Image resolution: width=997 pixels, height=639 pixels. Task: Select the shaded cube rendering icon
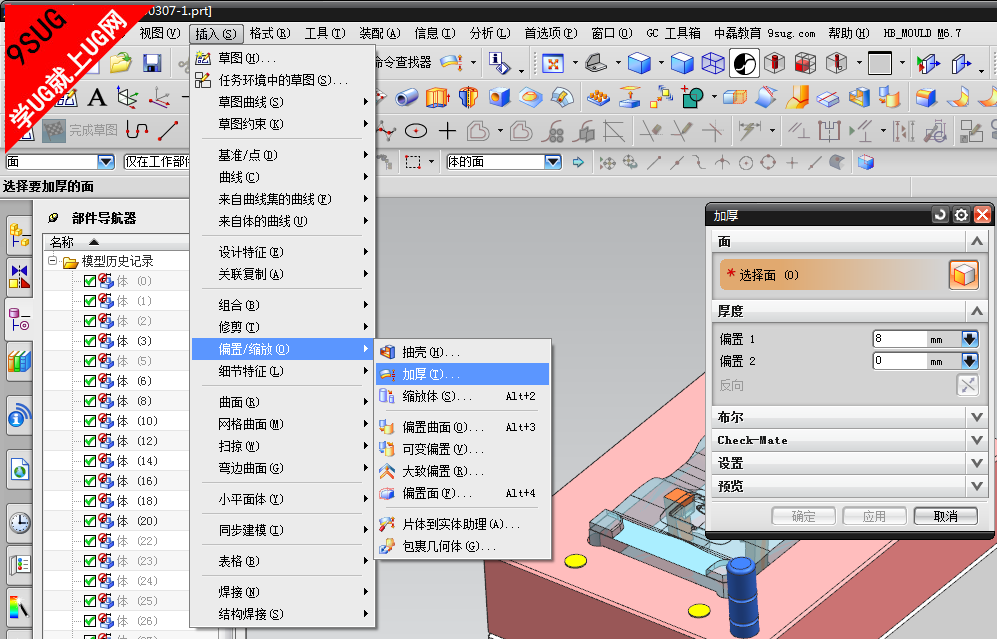(x=639, y=63)
